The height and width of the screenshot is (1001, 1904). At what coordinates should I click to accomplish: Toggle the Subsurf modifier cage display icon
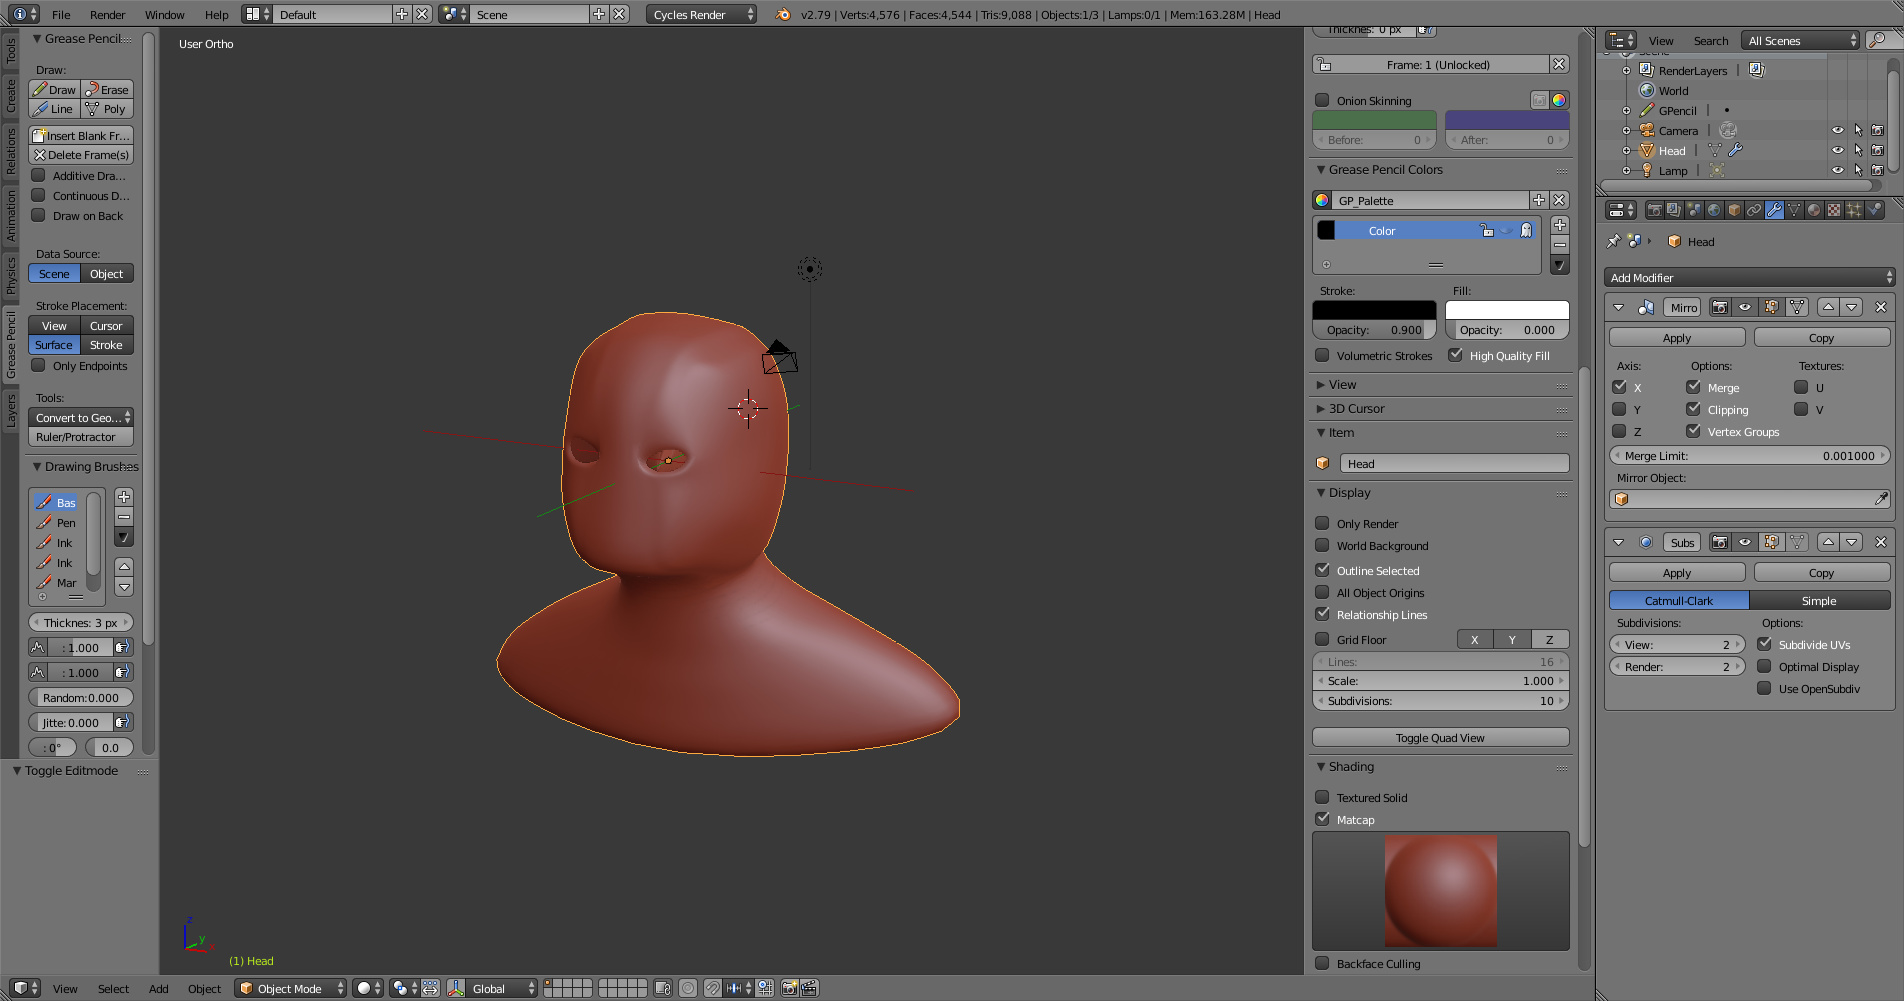click(1797, 542)
